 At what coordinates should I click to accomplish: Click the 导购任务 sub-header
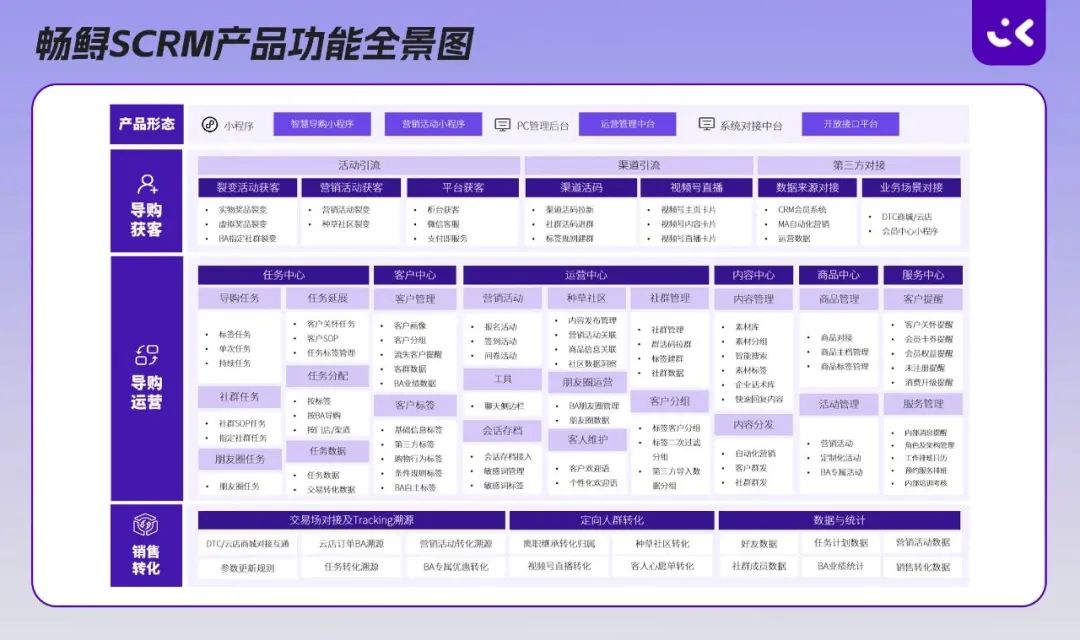click(240, 298)
